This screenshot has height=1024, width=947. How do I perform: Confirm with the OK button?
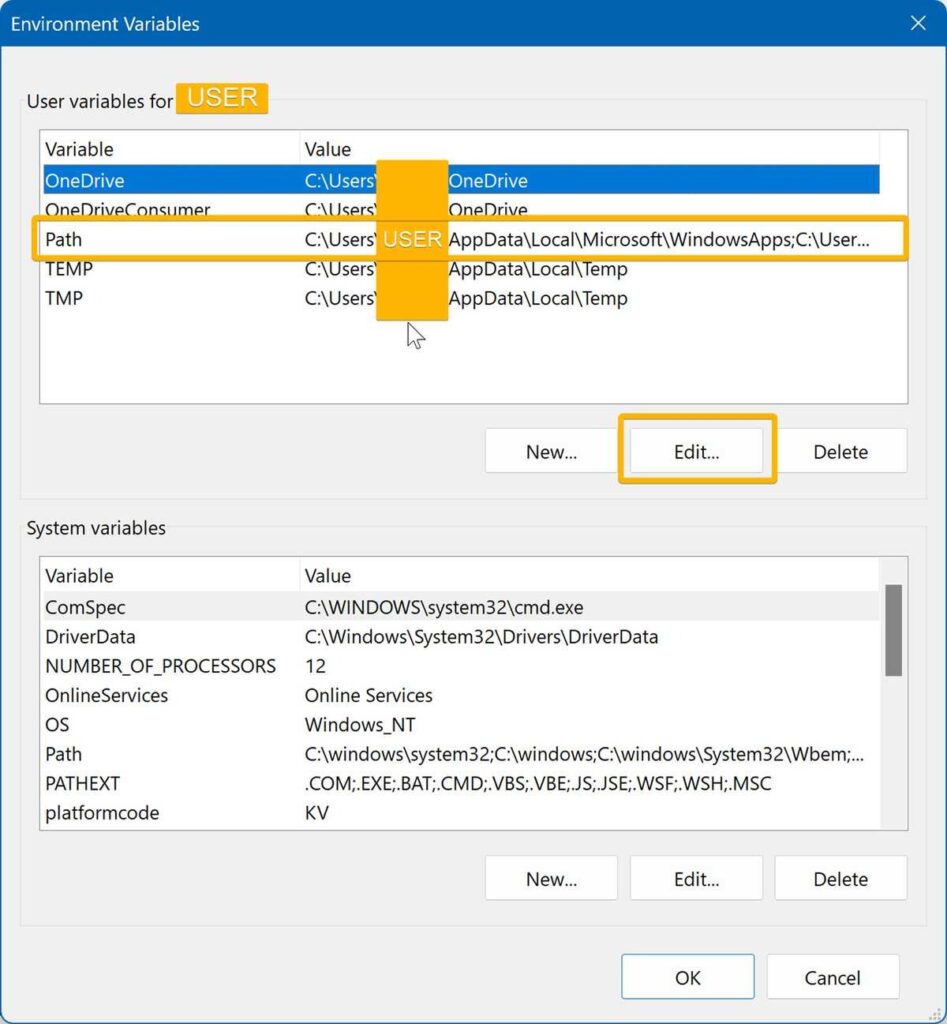click(688, 977)
